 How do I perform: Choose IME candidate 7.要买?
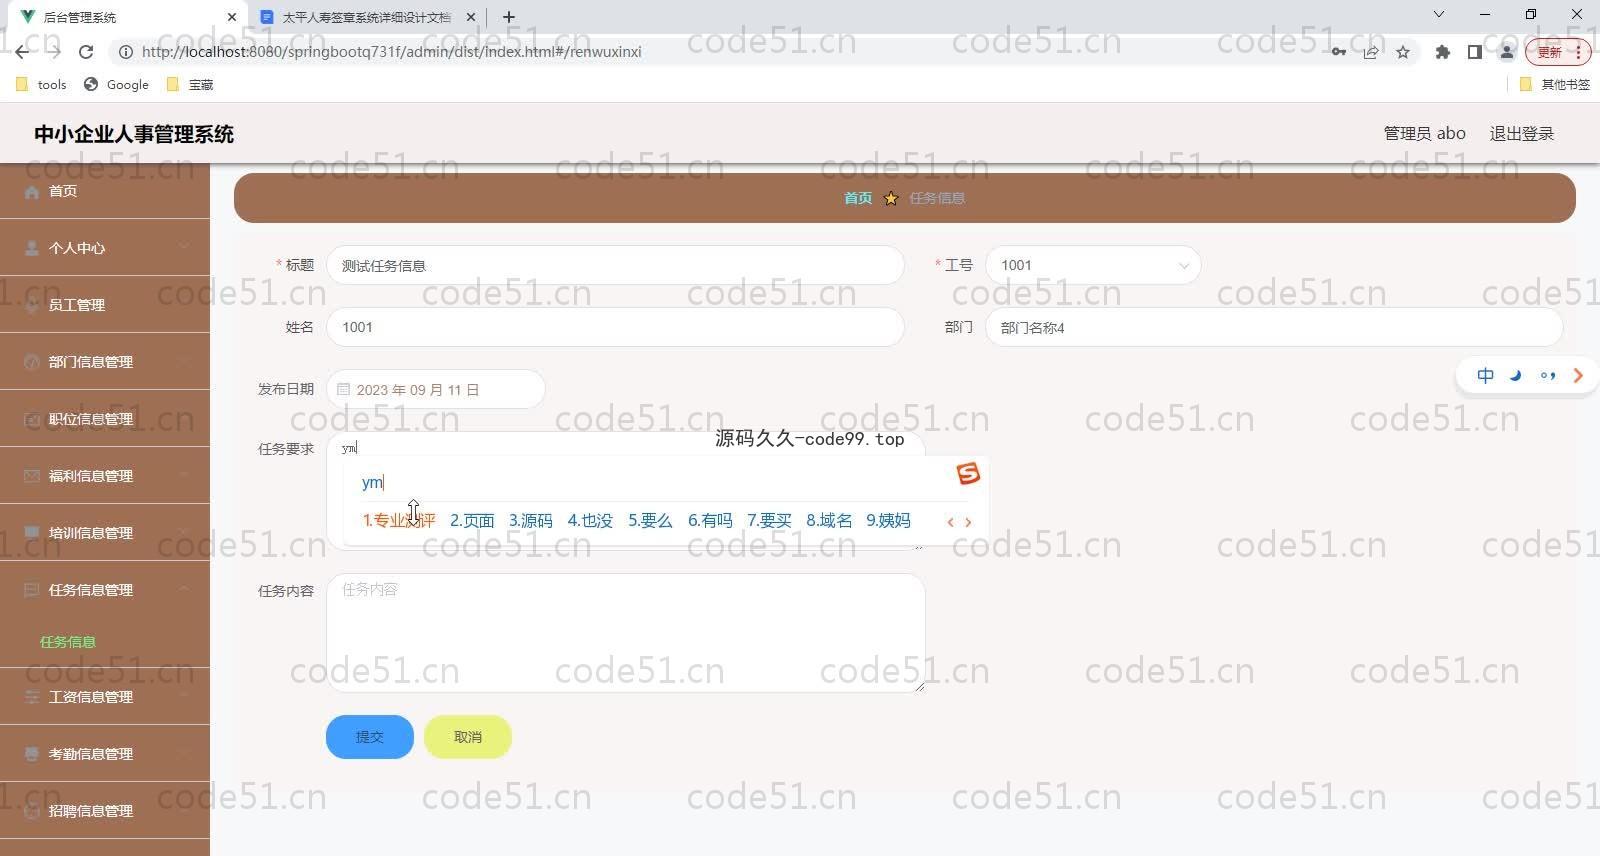pyautogui.click(x=769, y=520)
